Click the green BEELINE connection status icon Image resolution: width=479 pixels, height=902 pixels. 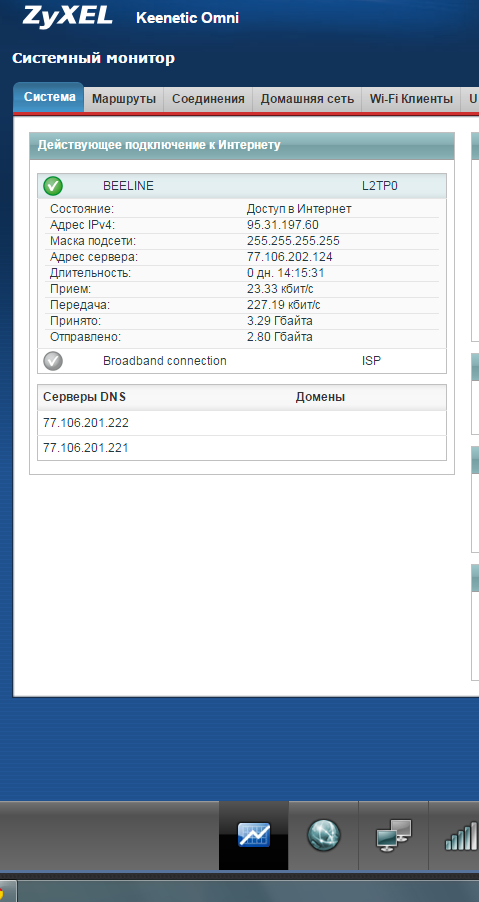pyautogui.click(x=53, y=186)
